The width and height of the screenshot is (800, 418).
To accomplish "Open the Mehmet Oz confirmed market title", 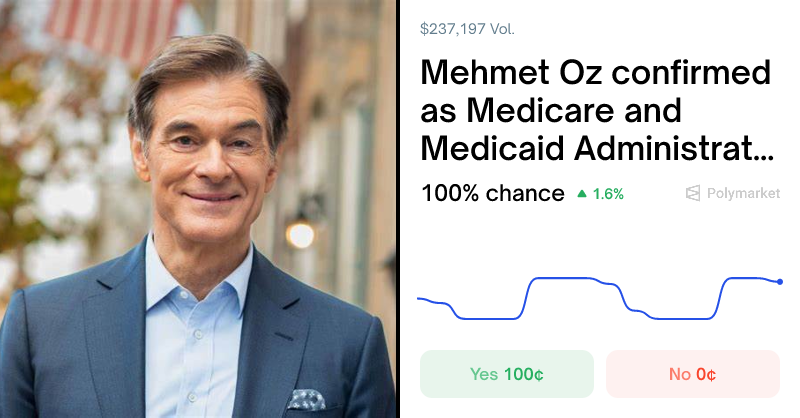I will coord(596,110).
